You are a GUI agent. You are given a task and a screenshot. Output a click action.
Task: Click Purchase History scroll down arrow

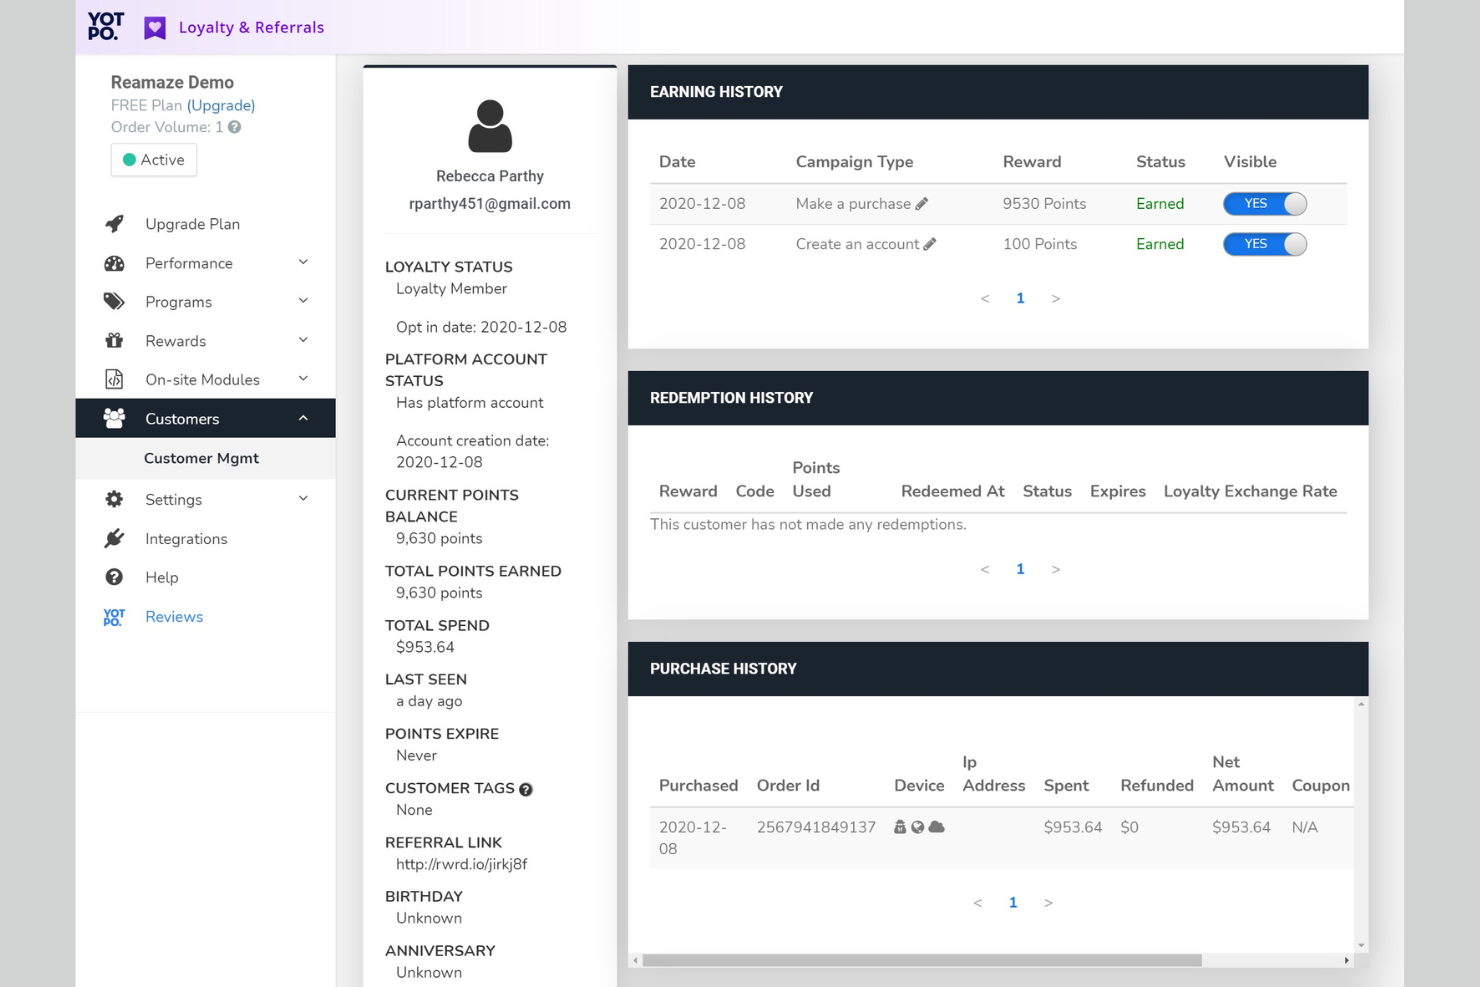pos(1361,945)
